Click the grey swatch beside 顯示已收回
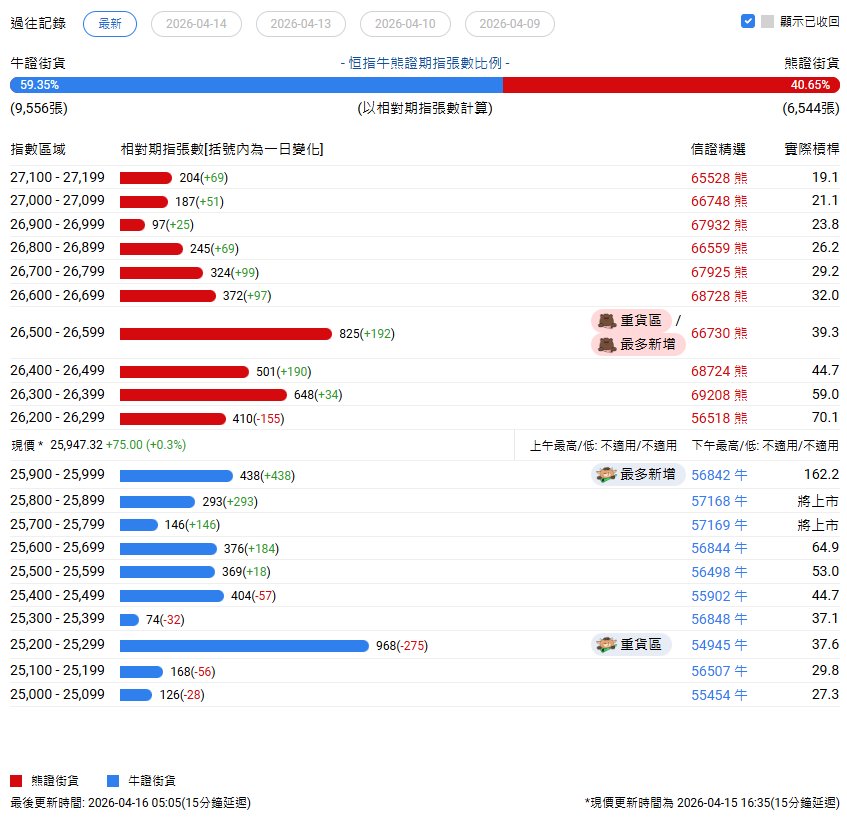Viewport: 847px width, 817px height. coord(767,21)
